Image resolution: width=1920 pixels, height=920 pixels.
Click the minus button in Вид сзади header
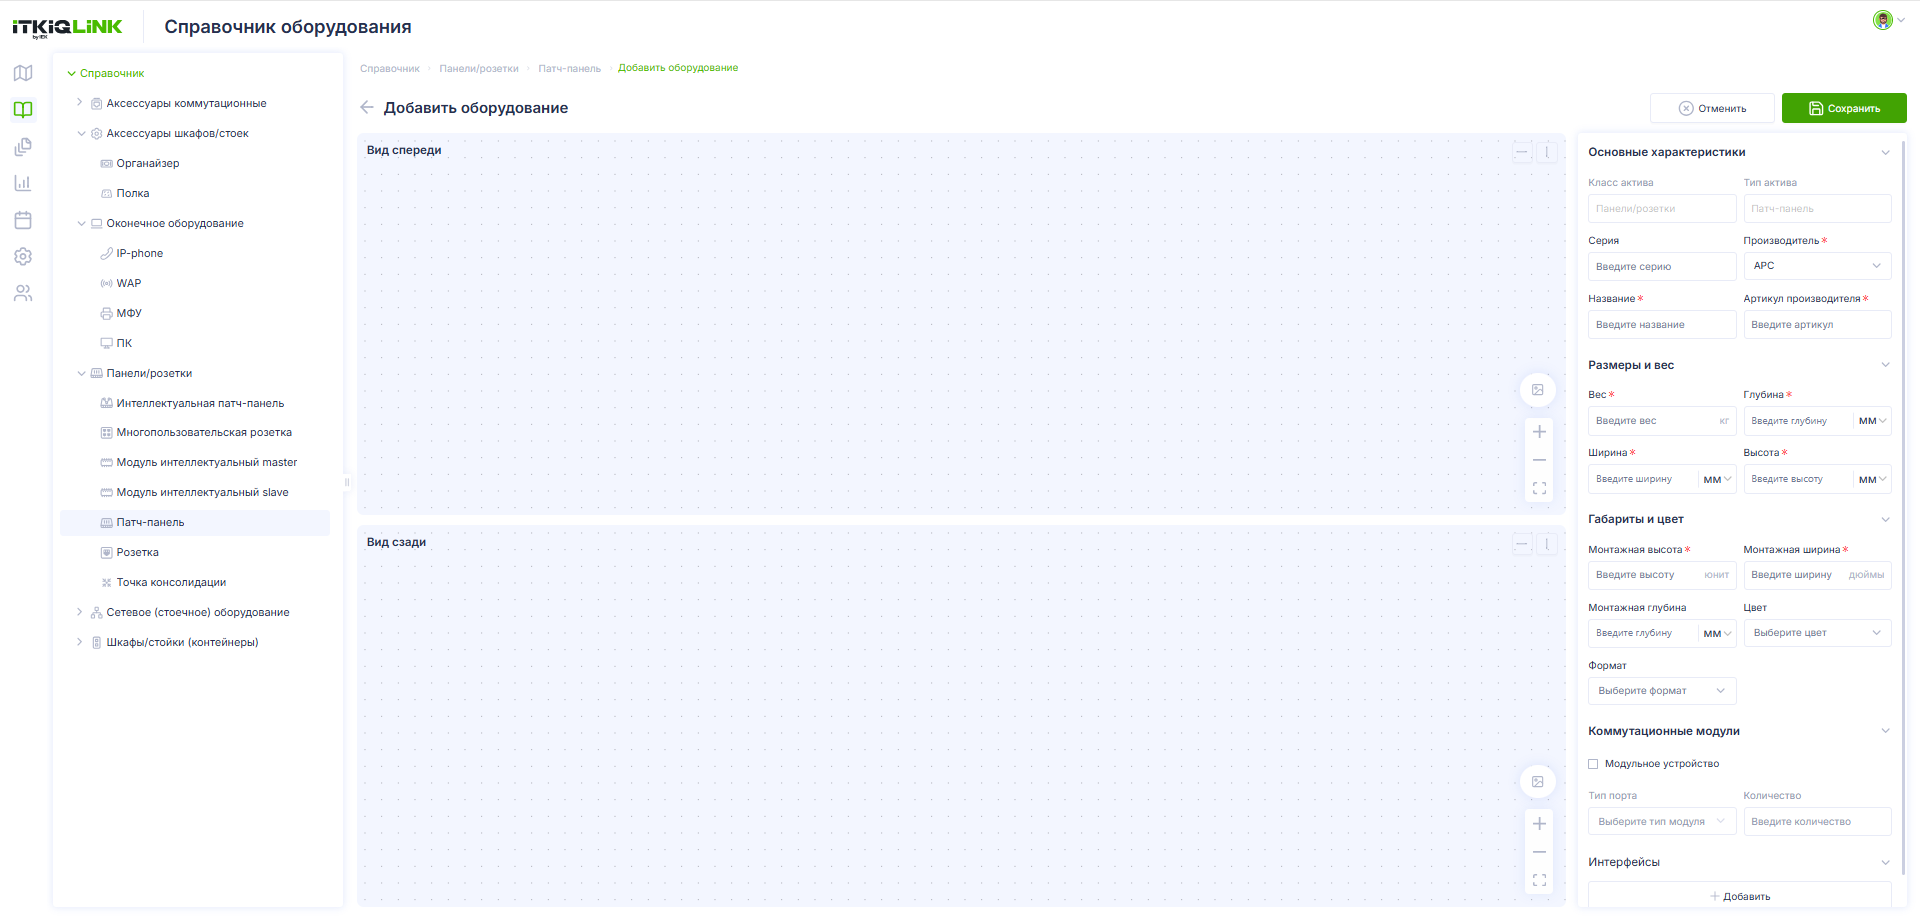[x=1522, y=544]
